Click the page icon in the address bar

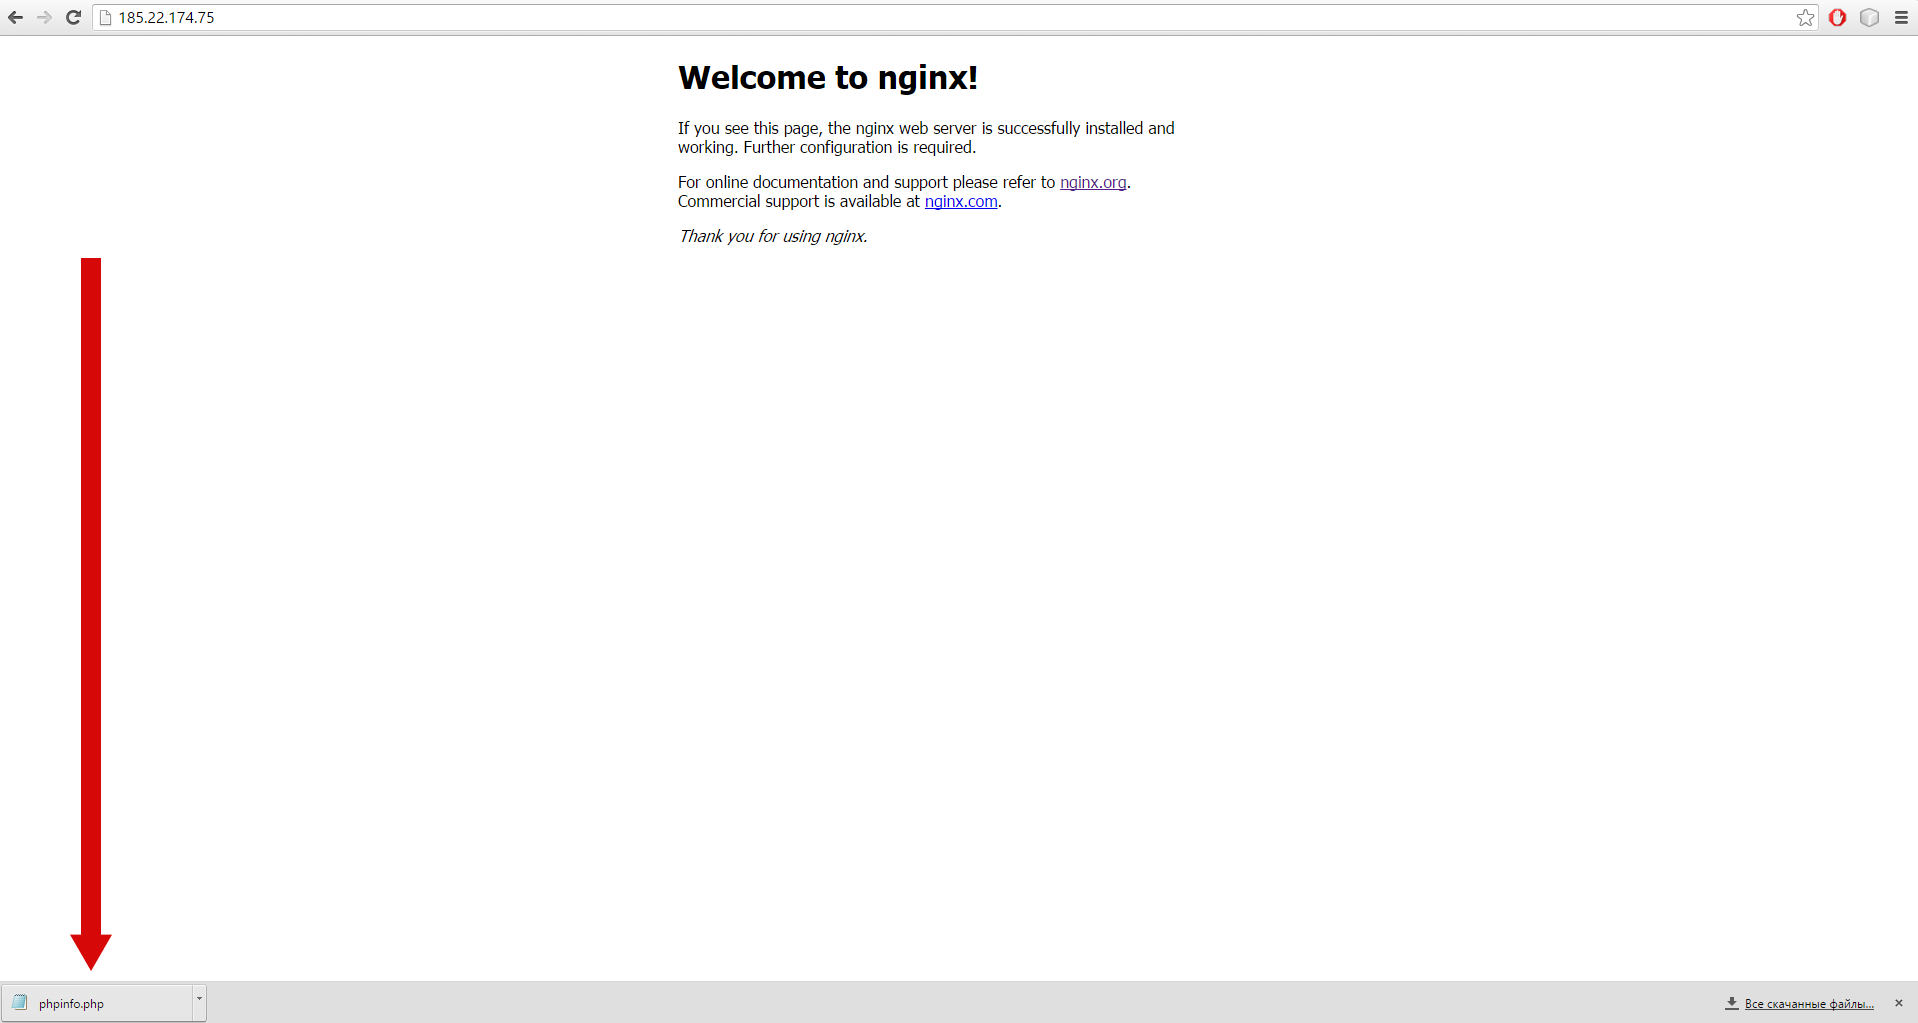pos(105,18)
